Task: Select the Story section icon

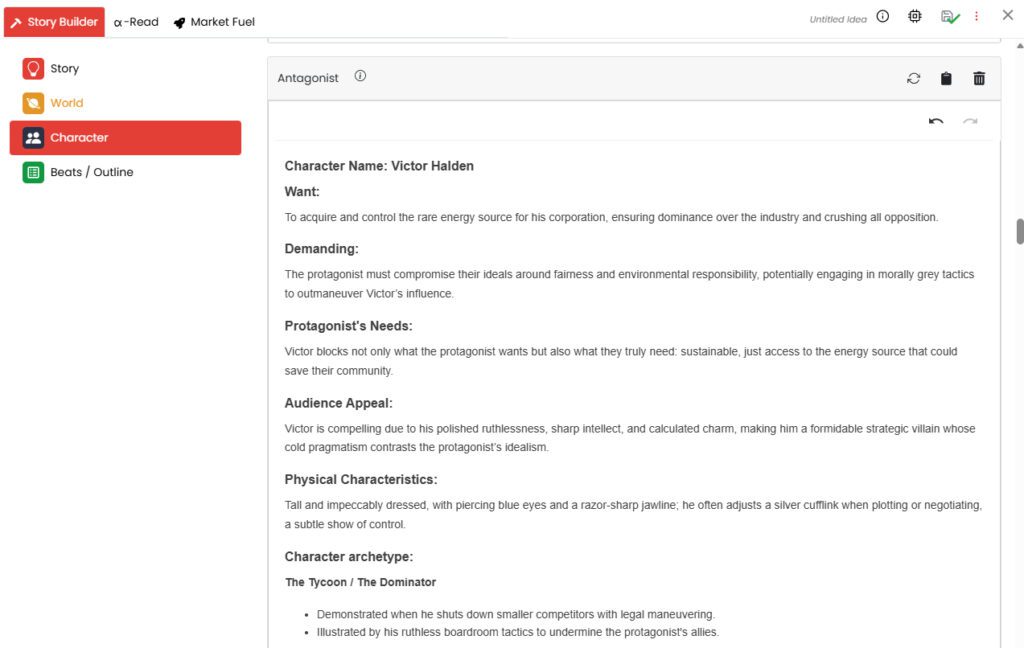Action: click(33, 68)
